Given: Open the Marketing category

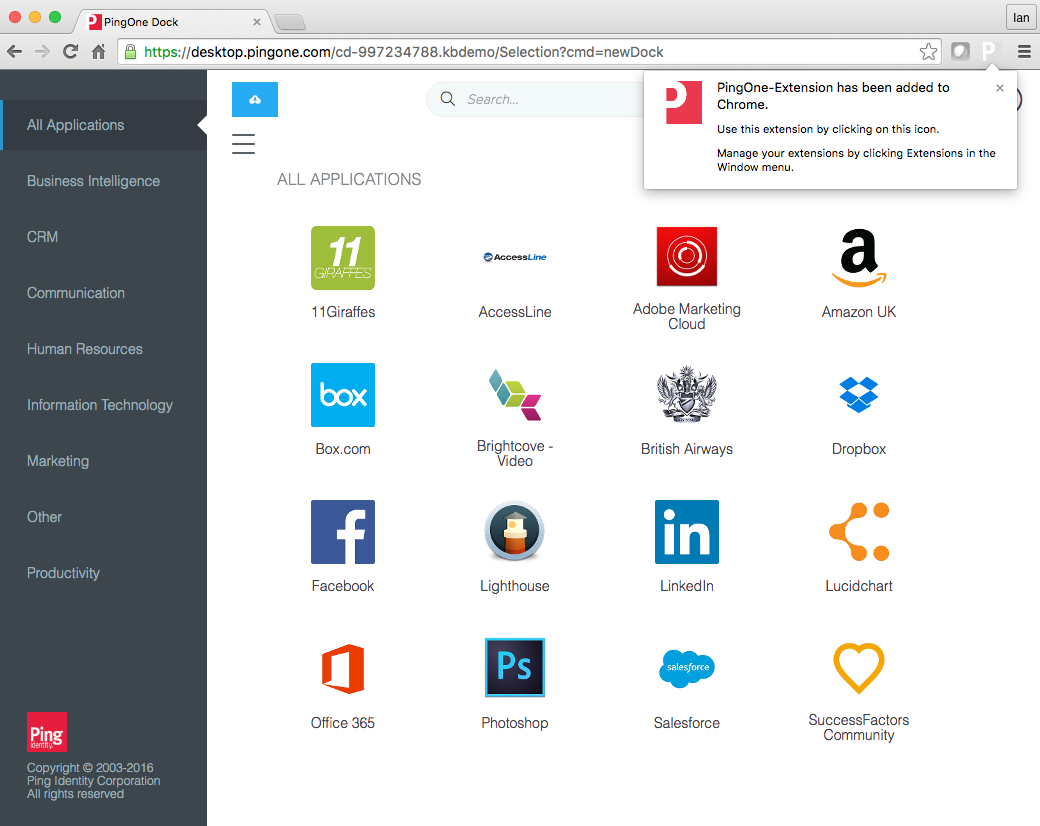Looking at the screenshot, I should 58,461.
